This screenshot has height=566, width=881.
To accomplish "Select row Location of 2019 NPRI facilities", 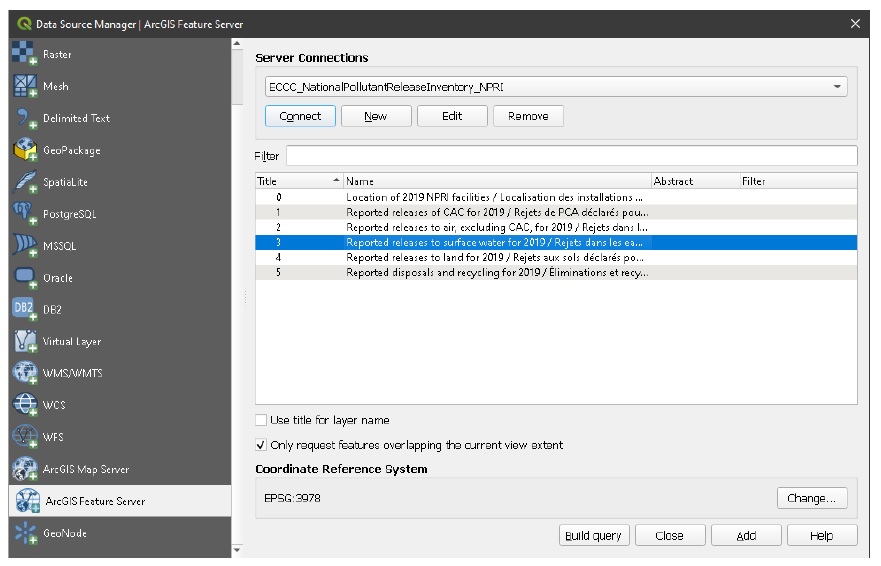I will [556, 197].
